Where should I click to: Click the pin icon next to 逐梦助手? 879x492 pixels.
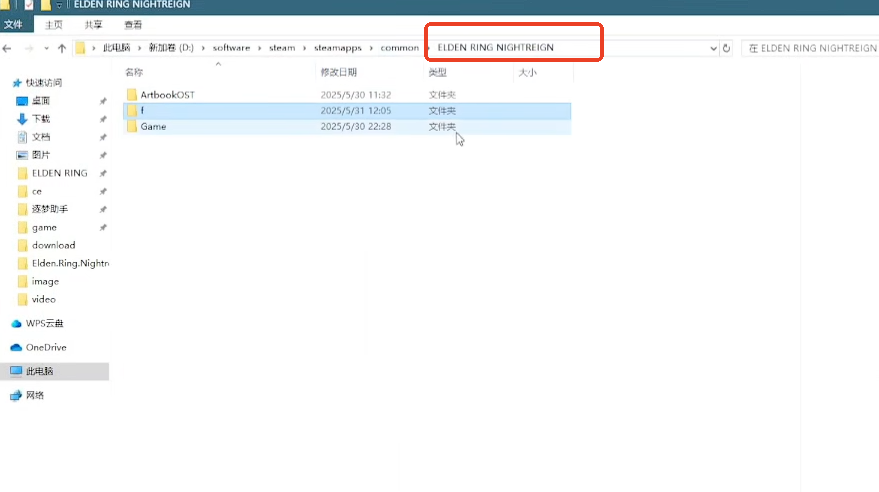[x=103, y=210]
